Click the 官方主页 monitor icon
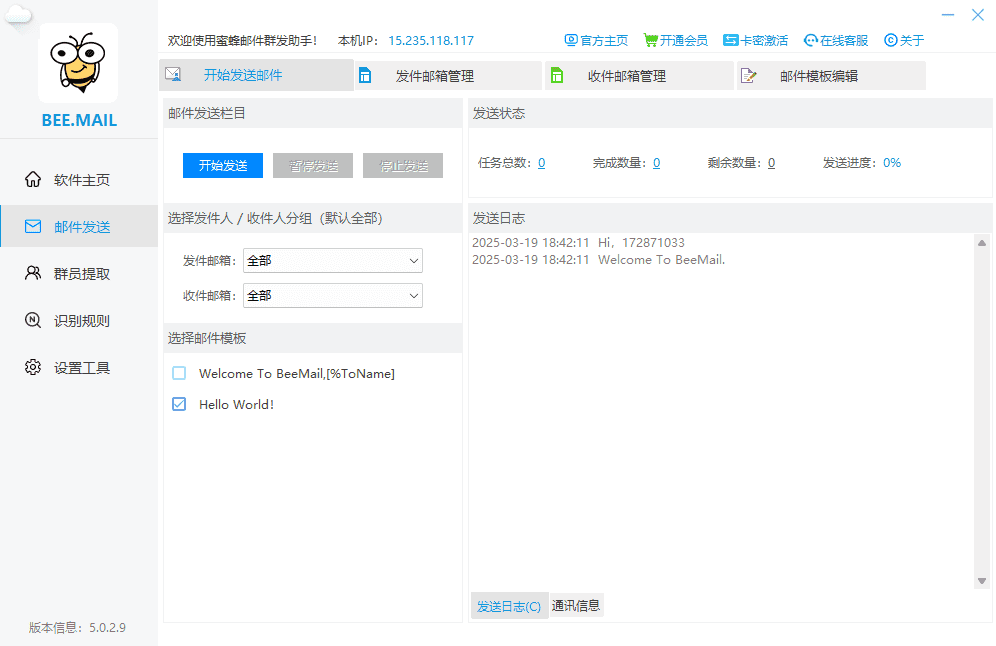996x646 pixels. tap(571, 40)
